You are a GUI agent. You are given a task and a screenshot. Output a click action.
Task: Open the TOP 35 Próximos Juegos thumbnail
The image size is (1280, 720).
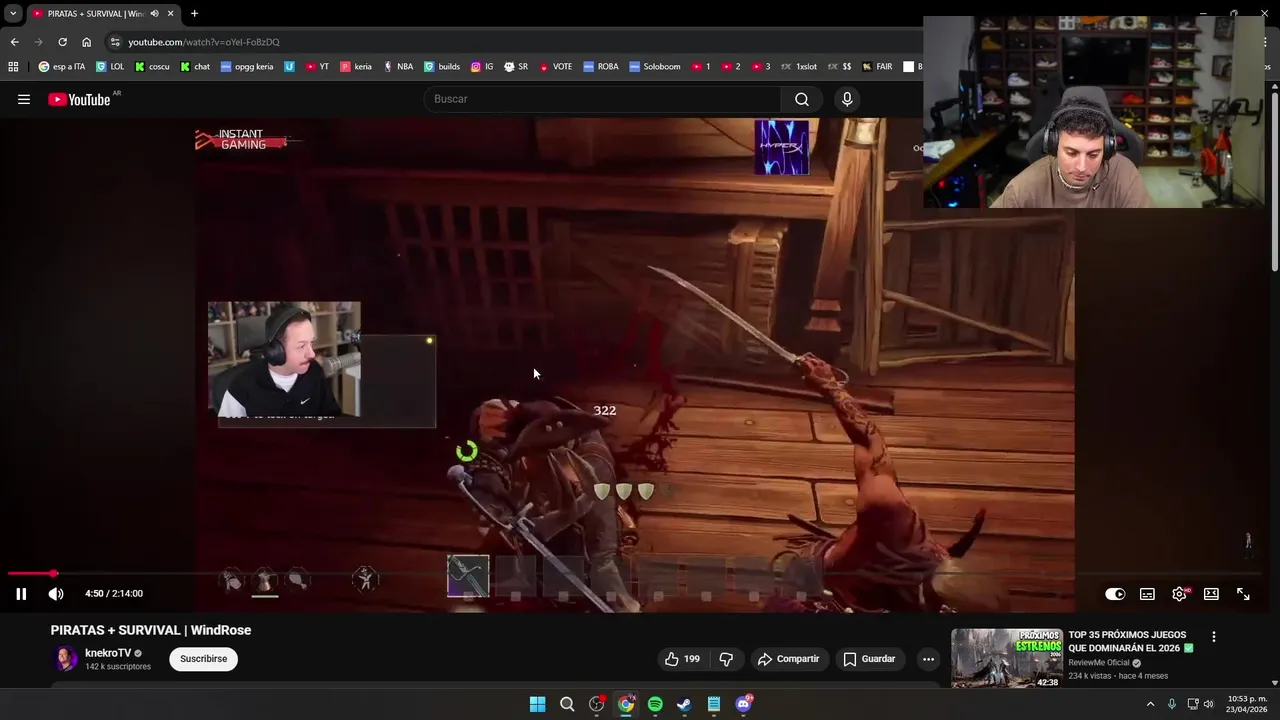(1006, 658)
